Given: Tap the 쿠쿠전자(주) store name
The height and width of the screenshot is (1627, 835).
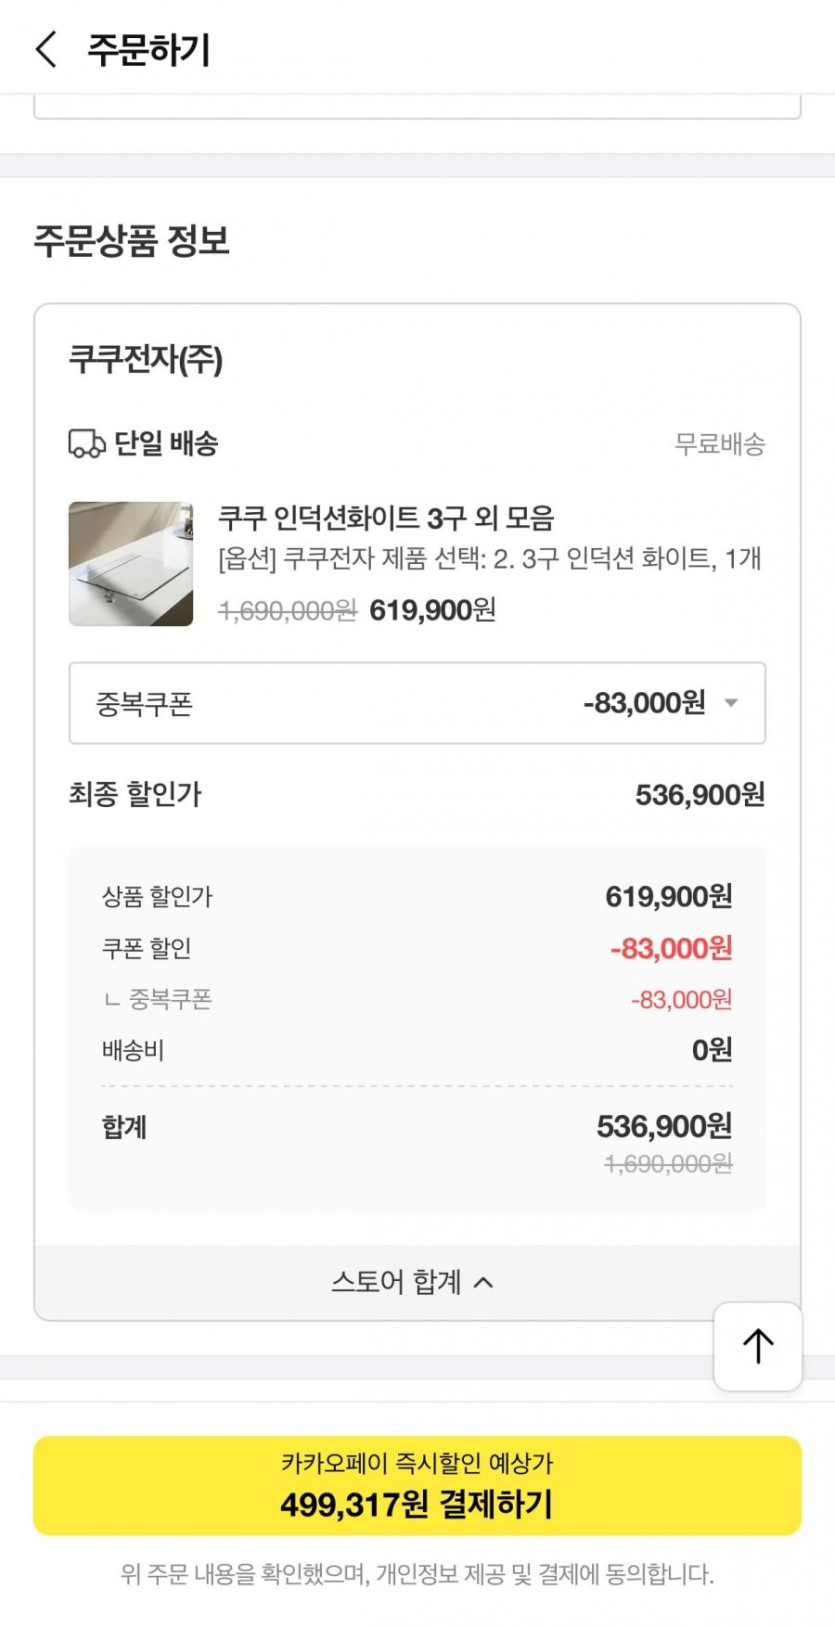Looking at the screenshot, I should (146, 359).
